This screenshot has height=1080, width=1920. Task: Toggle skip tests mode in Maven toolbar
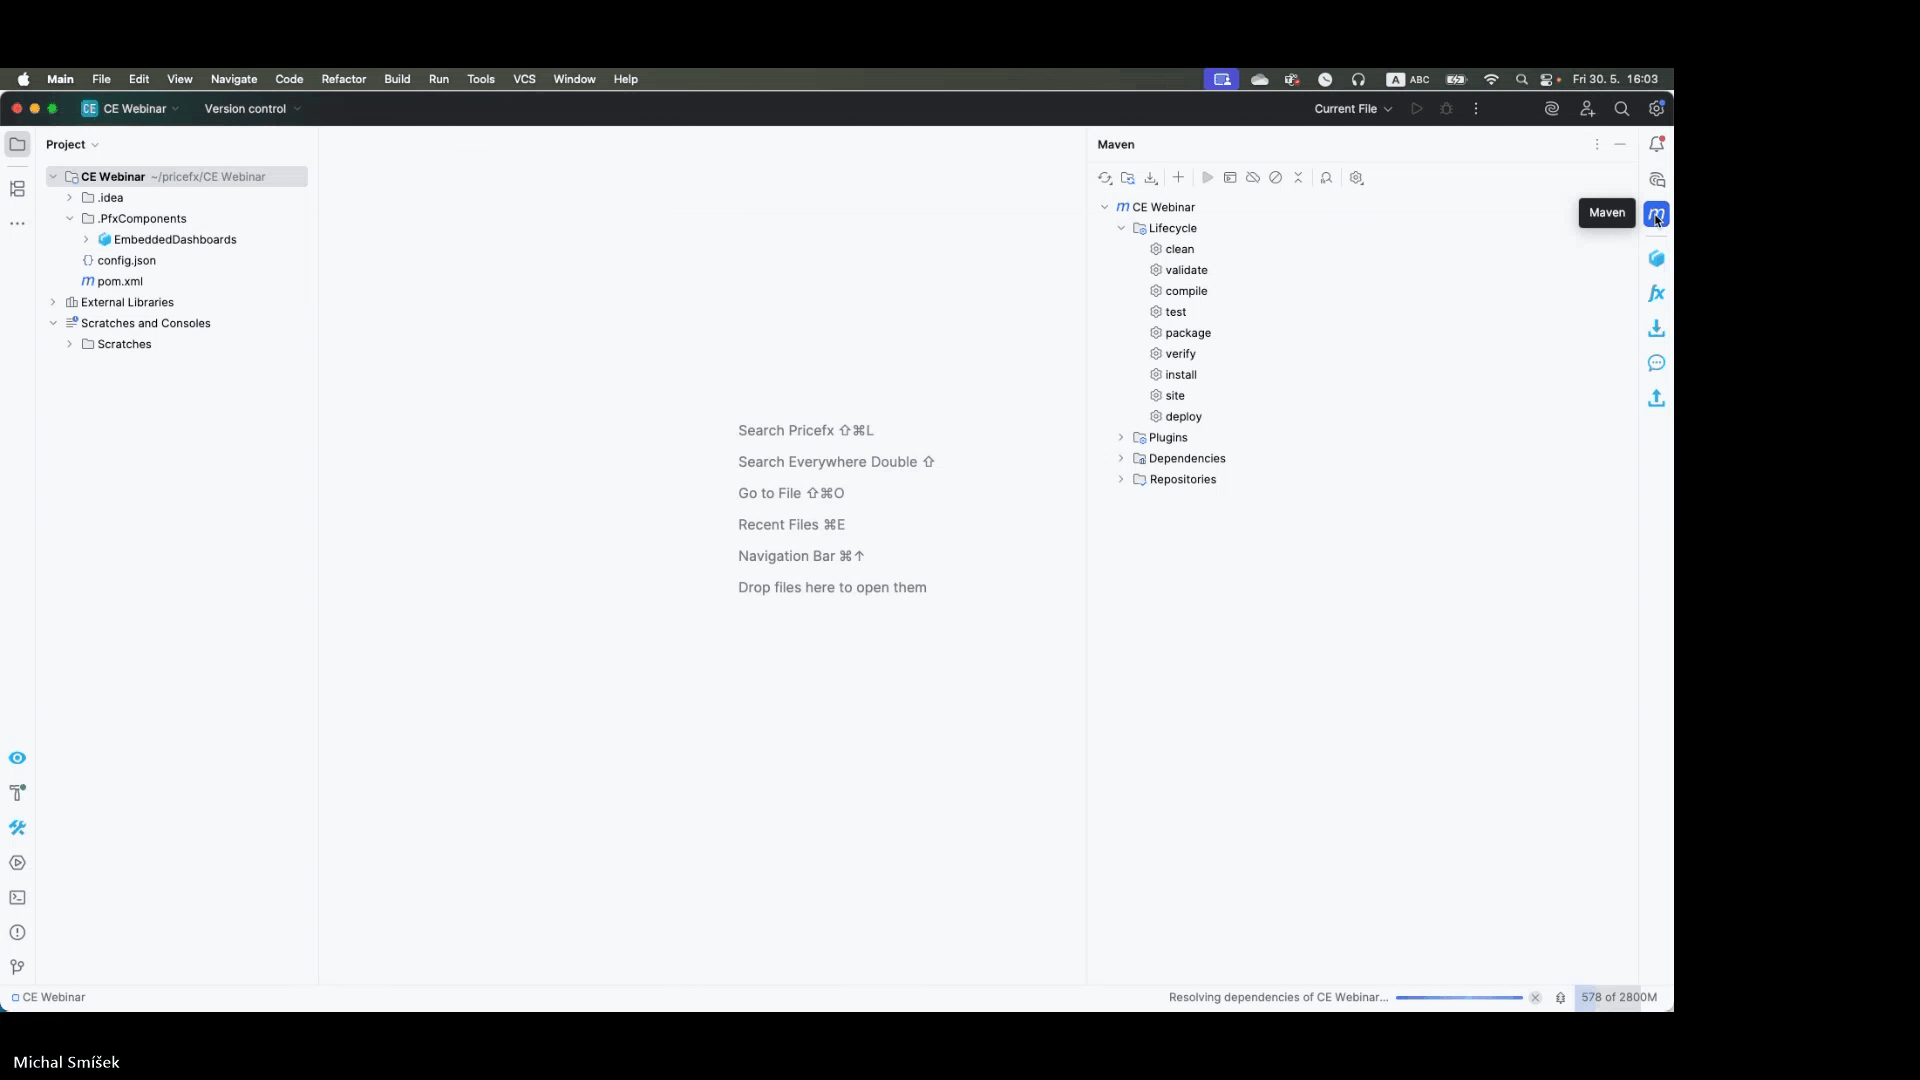1276,178
